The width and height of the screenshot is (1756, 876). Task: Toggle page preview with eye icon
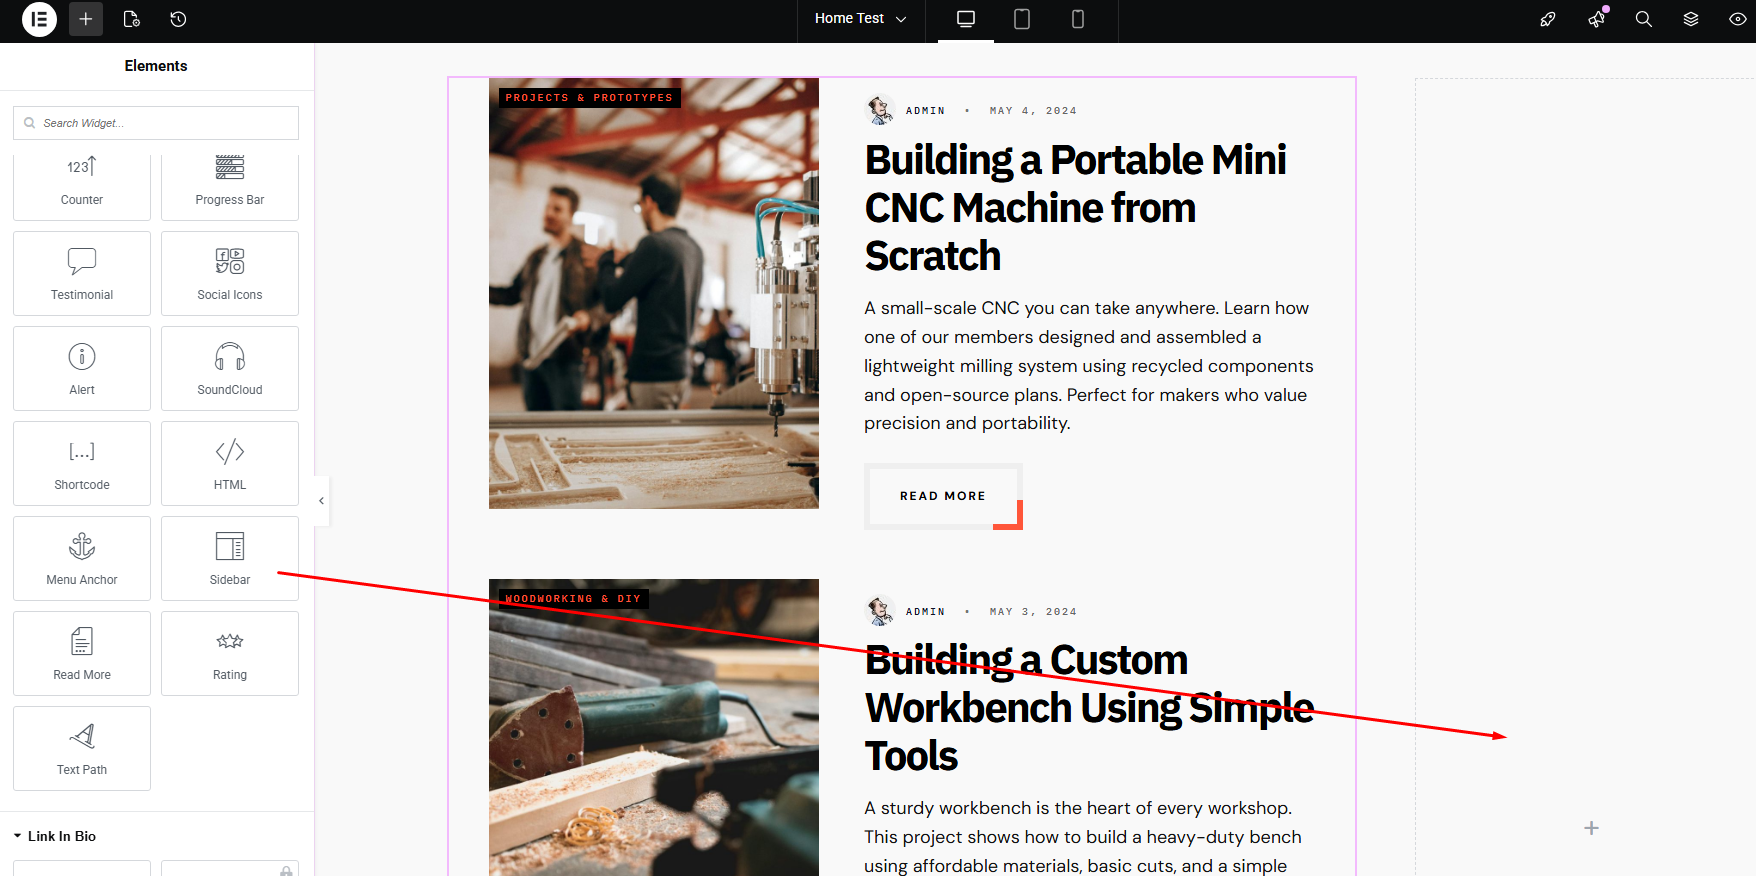point(1738,19)
